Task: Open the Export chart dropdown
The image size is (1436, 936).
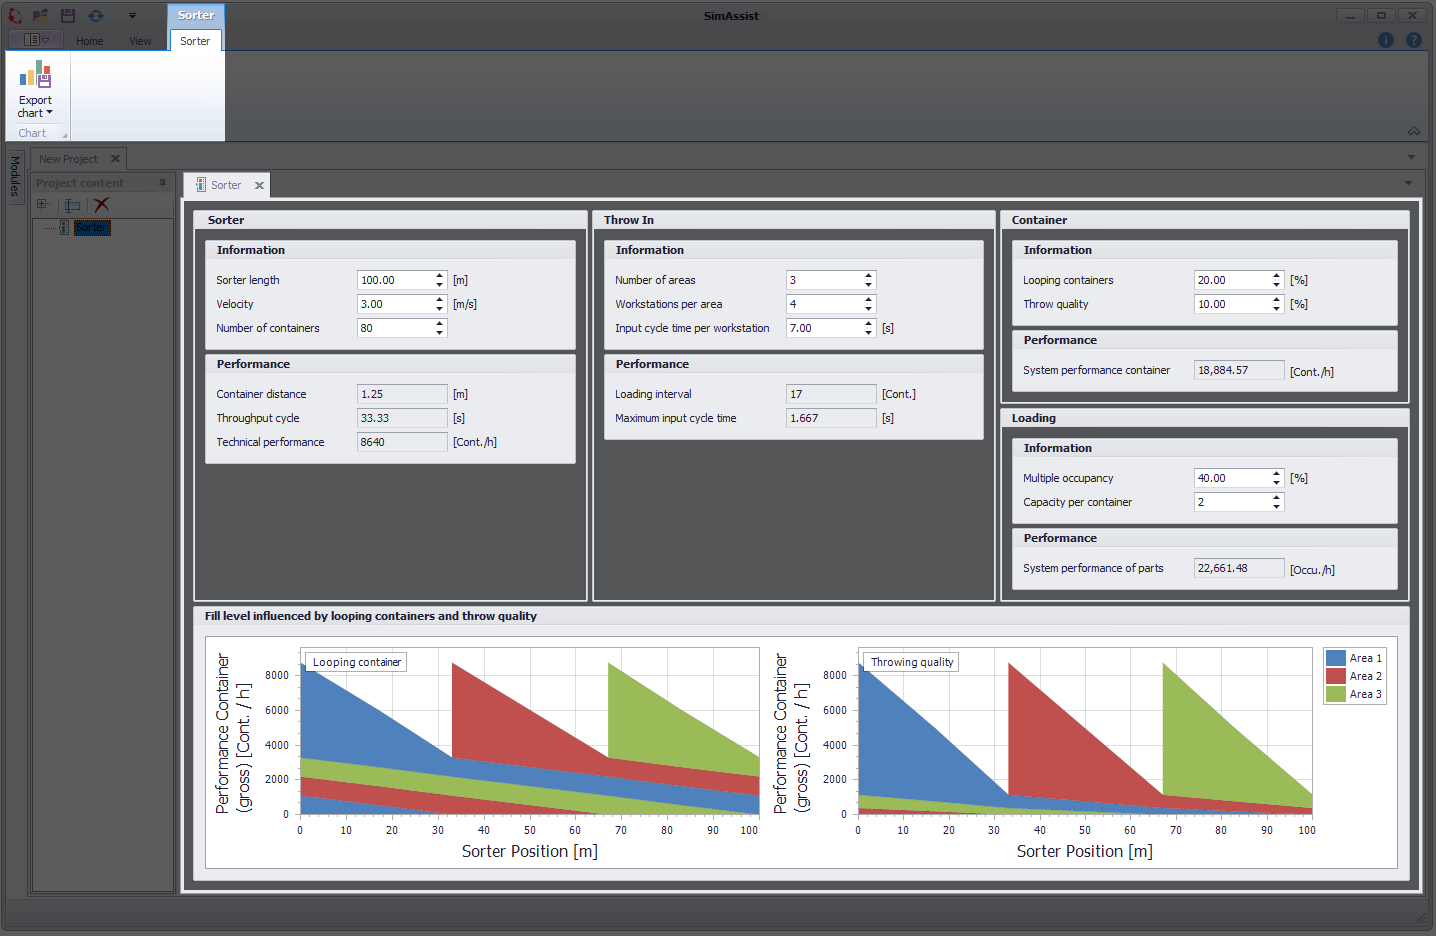Action: (x=50, y=112)
